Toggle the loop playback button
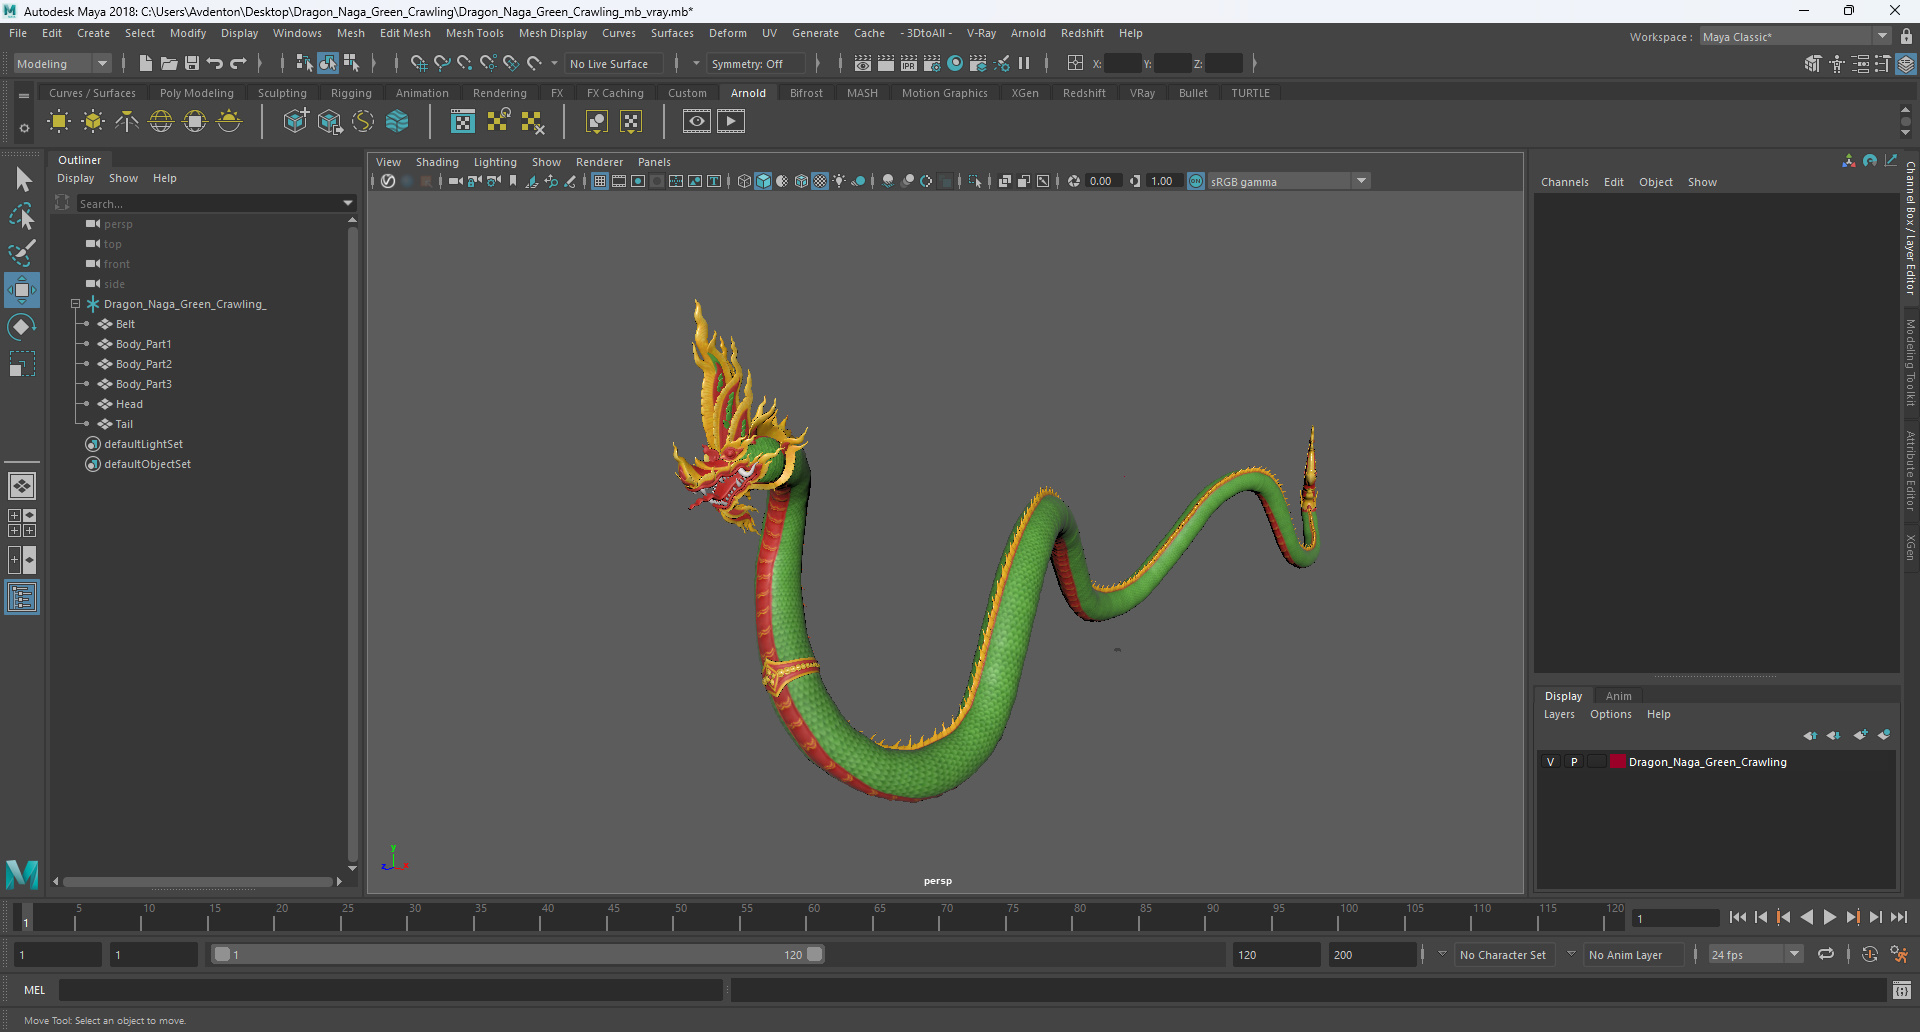The height and width of the screenshot is (1032, 1920). coord(1826,954)
